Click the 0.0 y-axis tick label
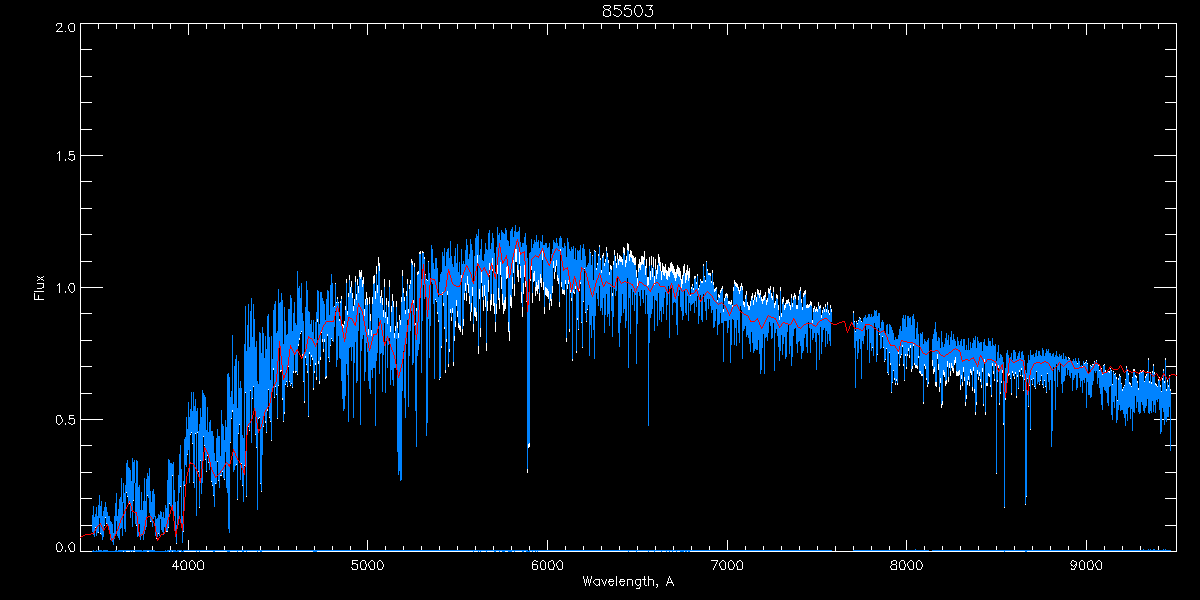1200x600 pixels. pyautogui.click(x=65, y=547)
